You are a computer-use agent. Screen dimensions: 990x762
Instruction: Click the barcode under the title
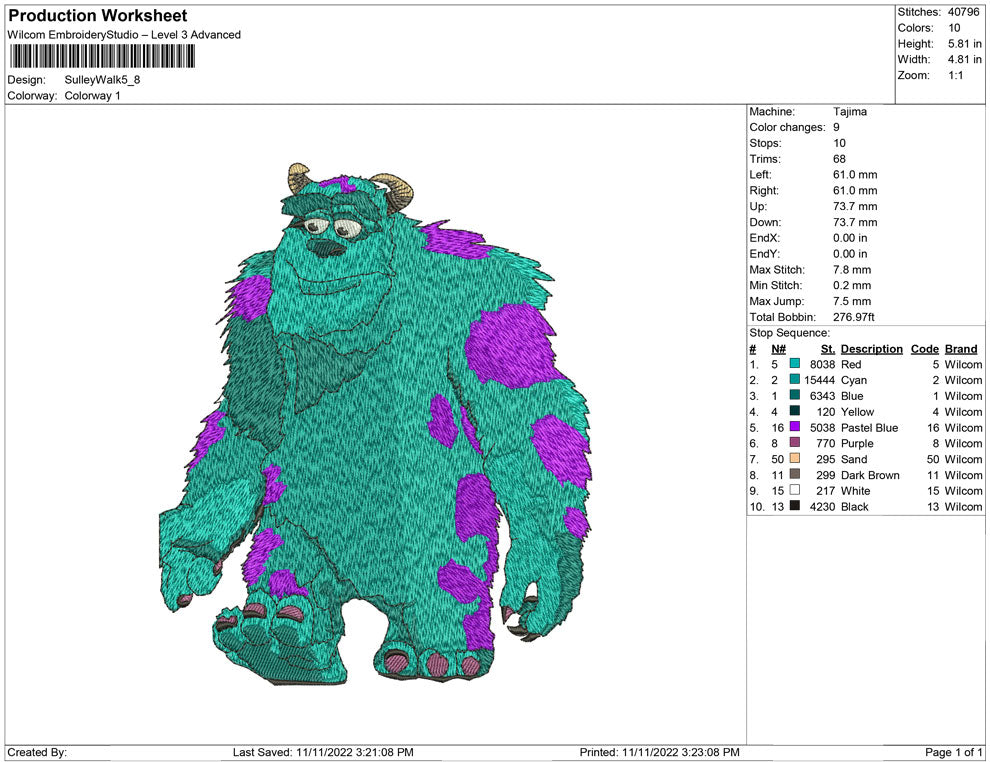point(102,56)
